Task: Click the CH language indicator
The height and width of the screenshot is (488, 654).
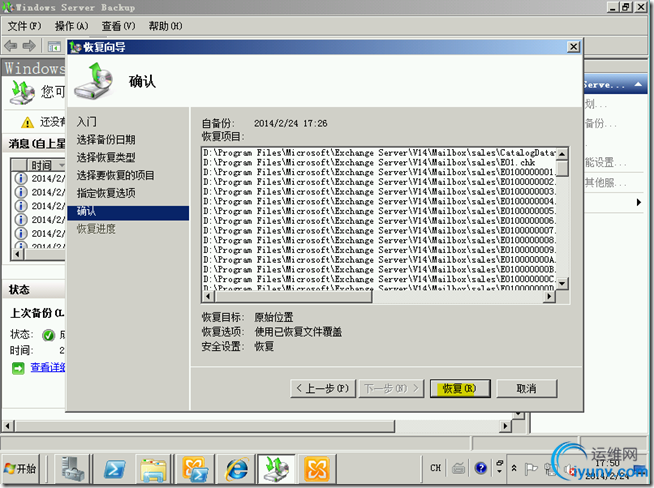Action: tap(435, 468)
